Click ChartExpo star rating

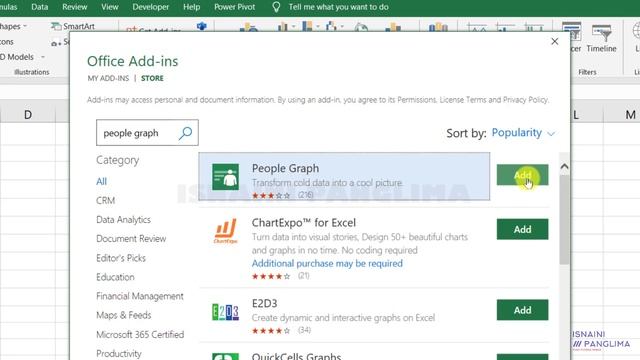(x=271, y=276)
